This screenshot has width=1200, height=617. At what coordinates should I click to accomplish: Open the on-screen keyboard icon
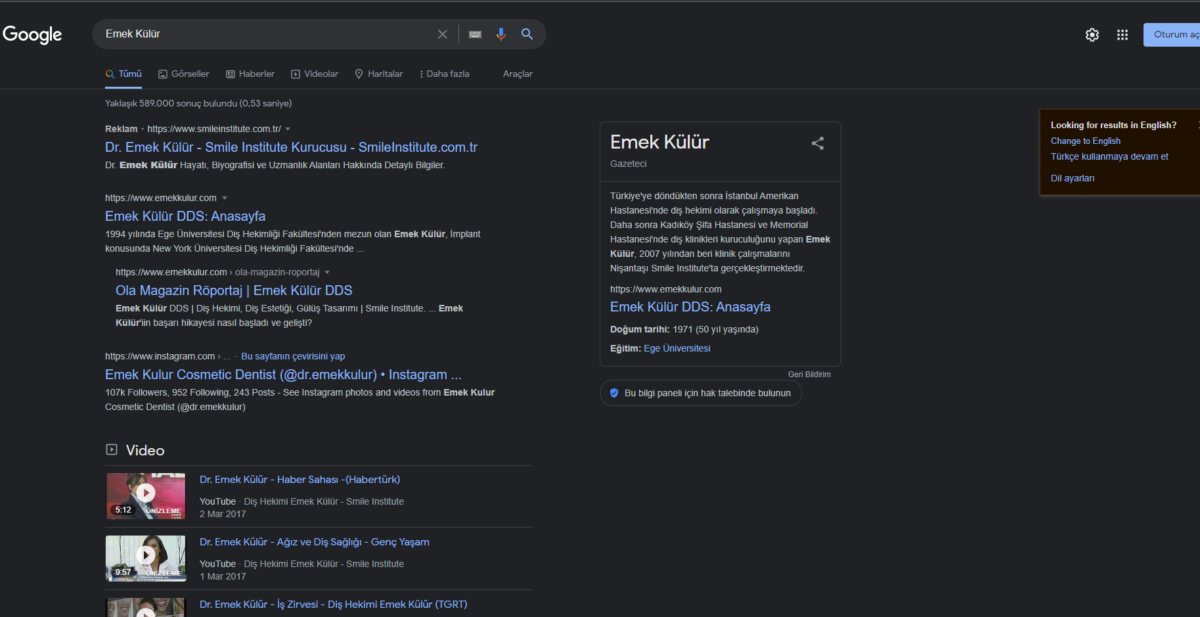(475, 34)
